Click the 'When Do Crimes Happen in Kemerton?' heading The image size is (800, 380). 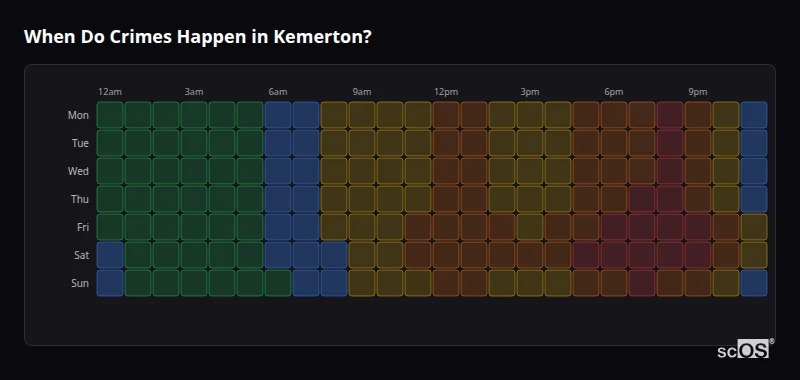click(x=197, y=37)
